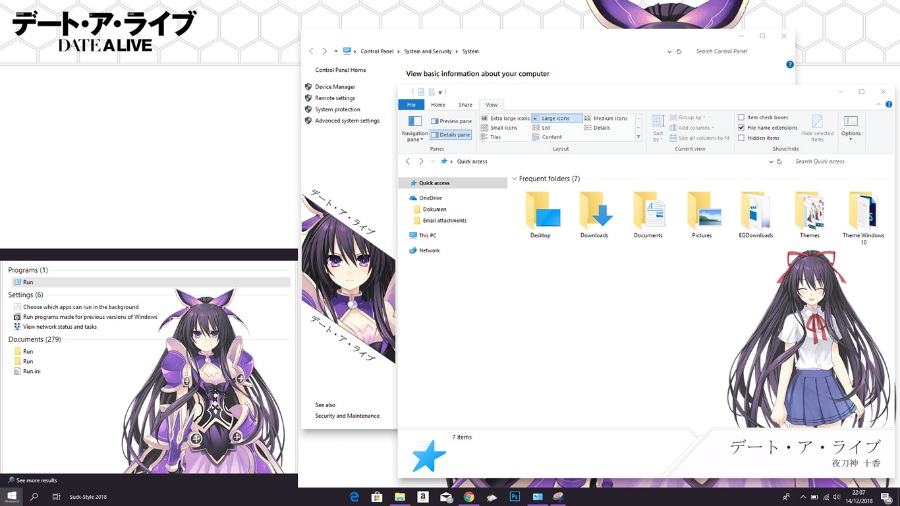Switch to the Home ribbon tab
This screenshot has width=900, height=506.
(x=438, y=105)
